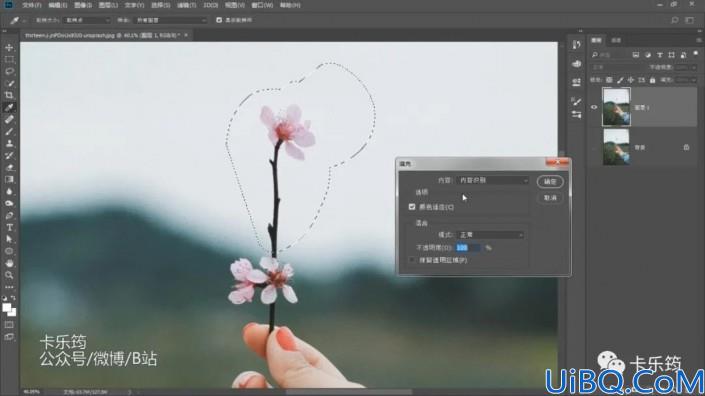Open the History panel icon
705x396 pixels.
576,44
